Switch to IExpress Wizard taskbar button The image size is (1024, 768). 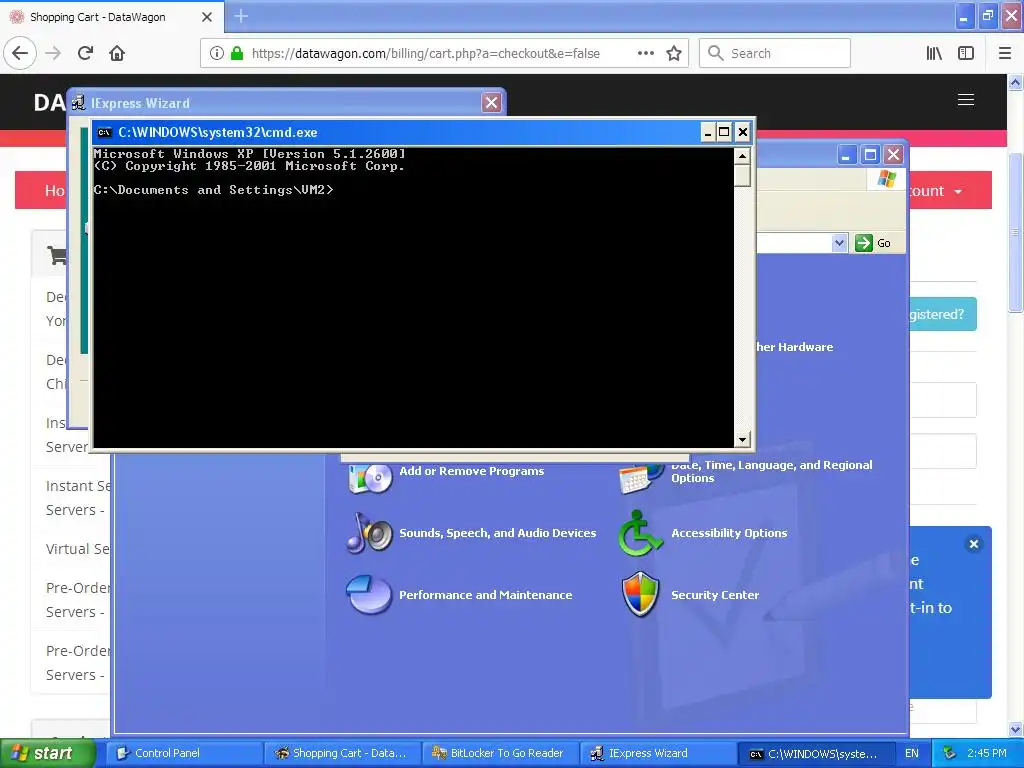click(658, 753)
